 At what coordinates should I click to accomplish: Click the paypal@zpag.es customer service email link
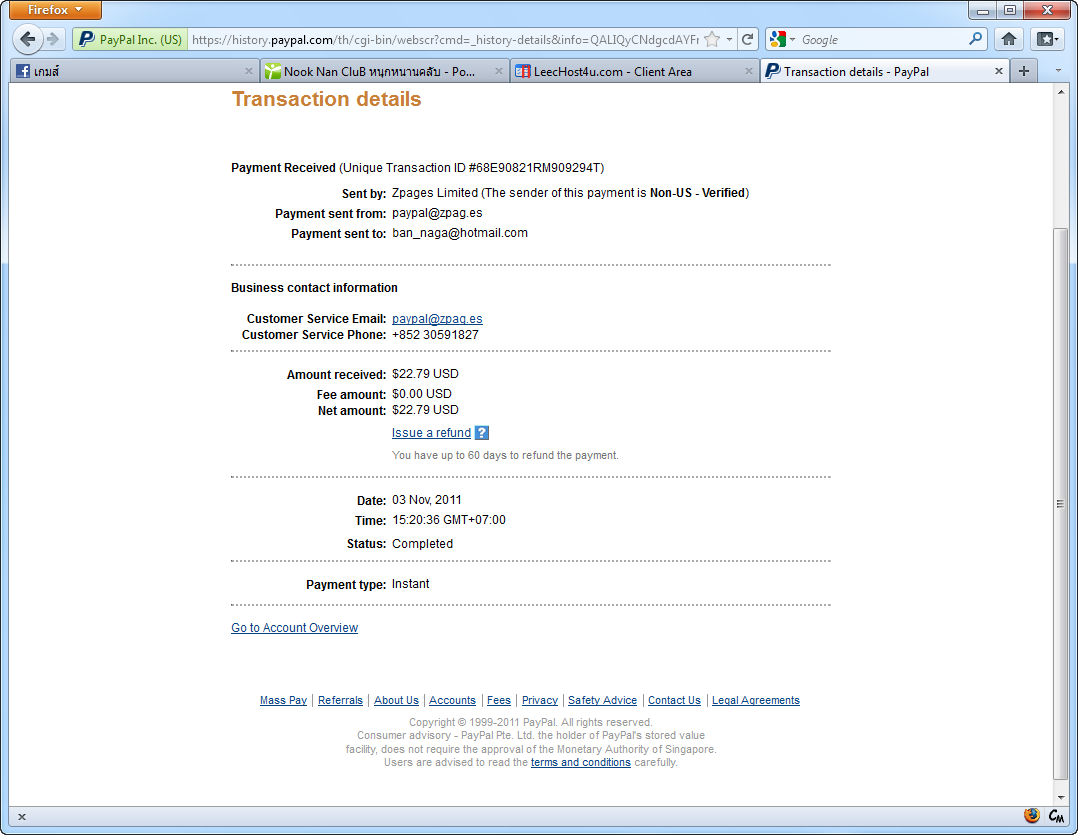click(x=437, y=319)
